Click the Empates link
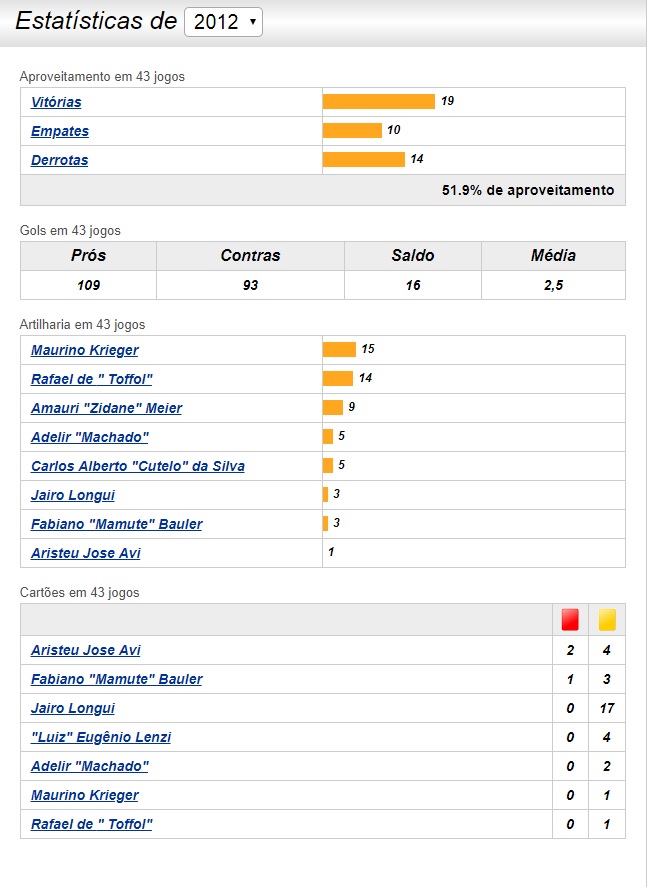The height and width of the screenshot is (887, 653). 59,131
